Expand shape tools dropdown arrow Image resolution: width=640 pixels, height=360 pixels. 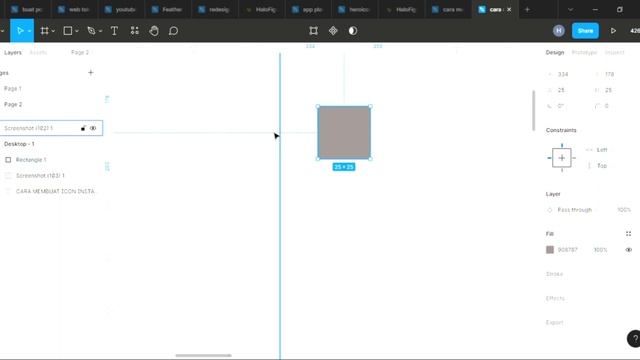(x=77, y=31)
